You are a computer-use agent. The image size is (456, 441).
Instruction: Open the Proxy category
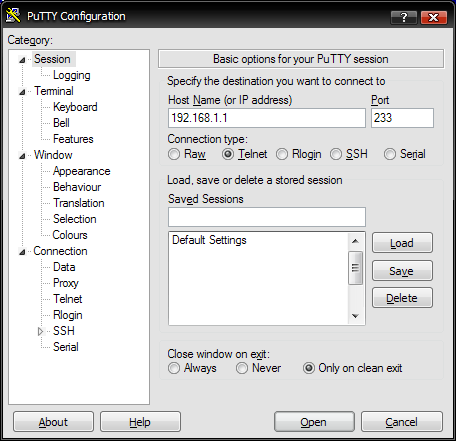point(66,283)
